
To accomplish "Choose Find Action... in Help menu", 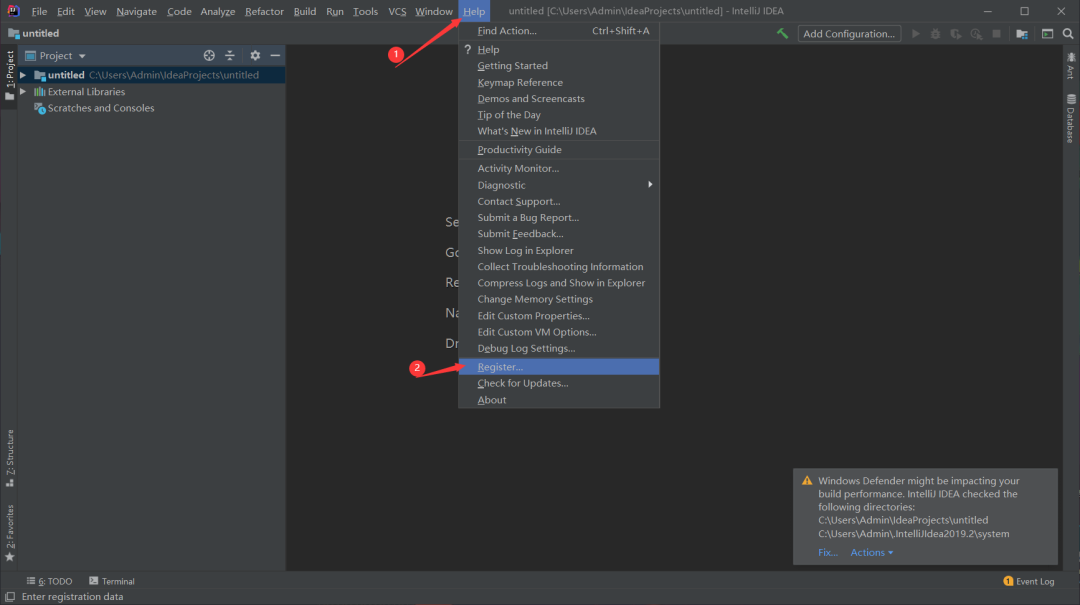I will (559, 30).
